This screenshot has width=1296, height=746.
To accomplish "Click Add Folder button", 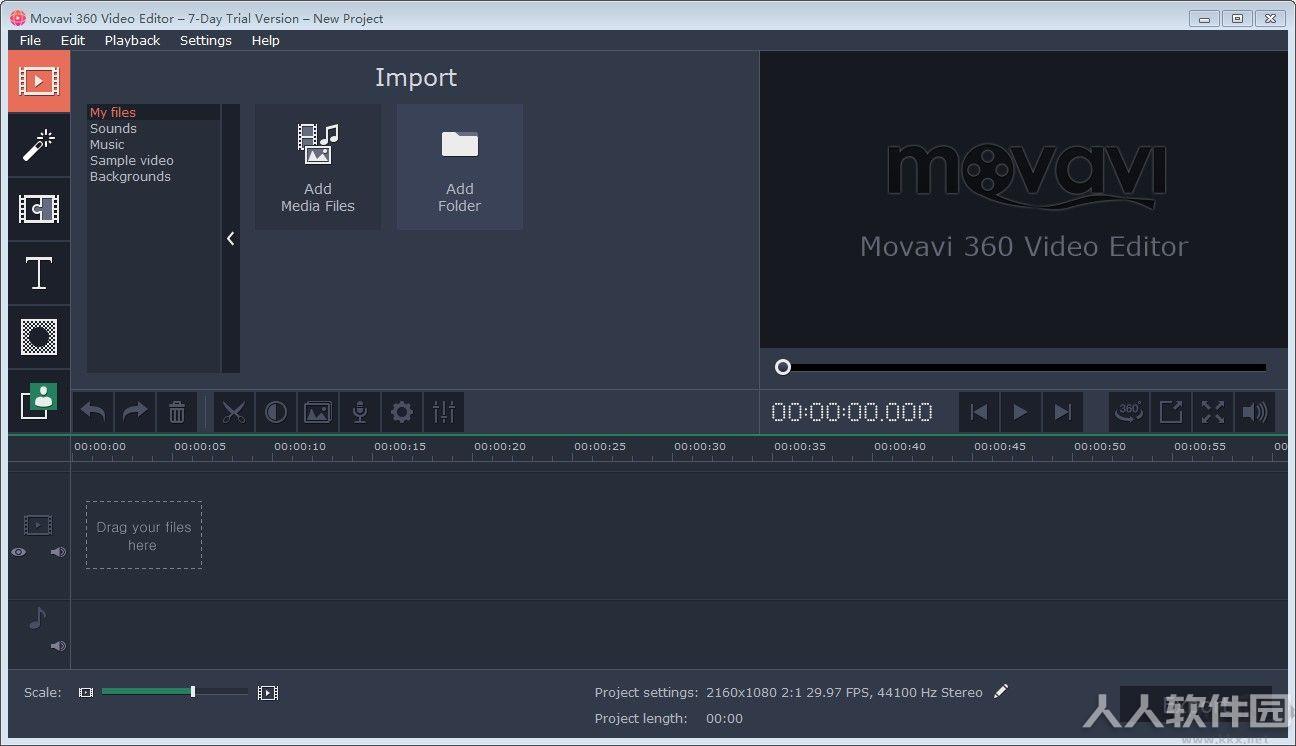I will 460,167.
